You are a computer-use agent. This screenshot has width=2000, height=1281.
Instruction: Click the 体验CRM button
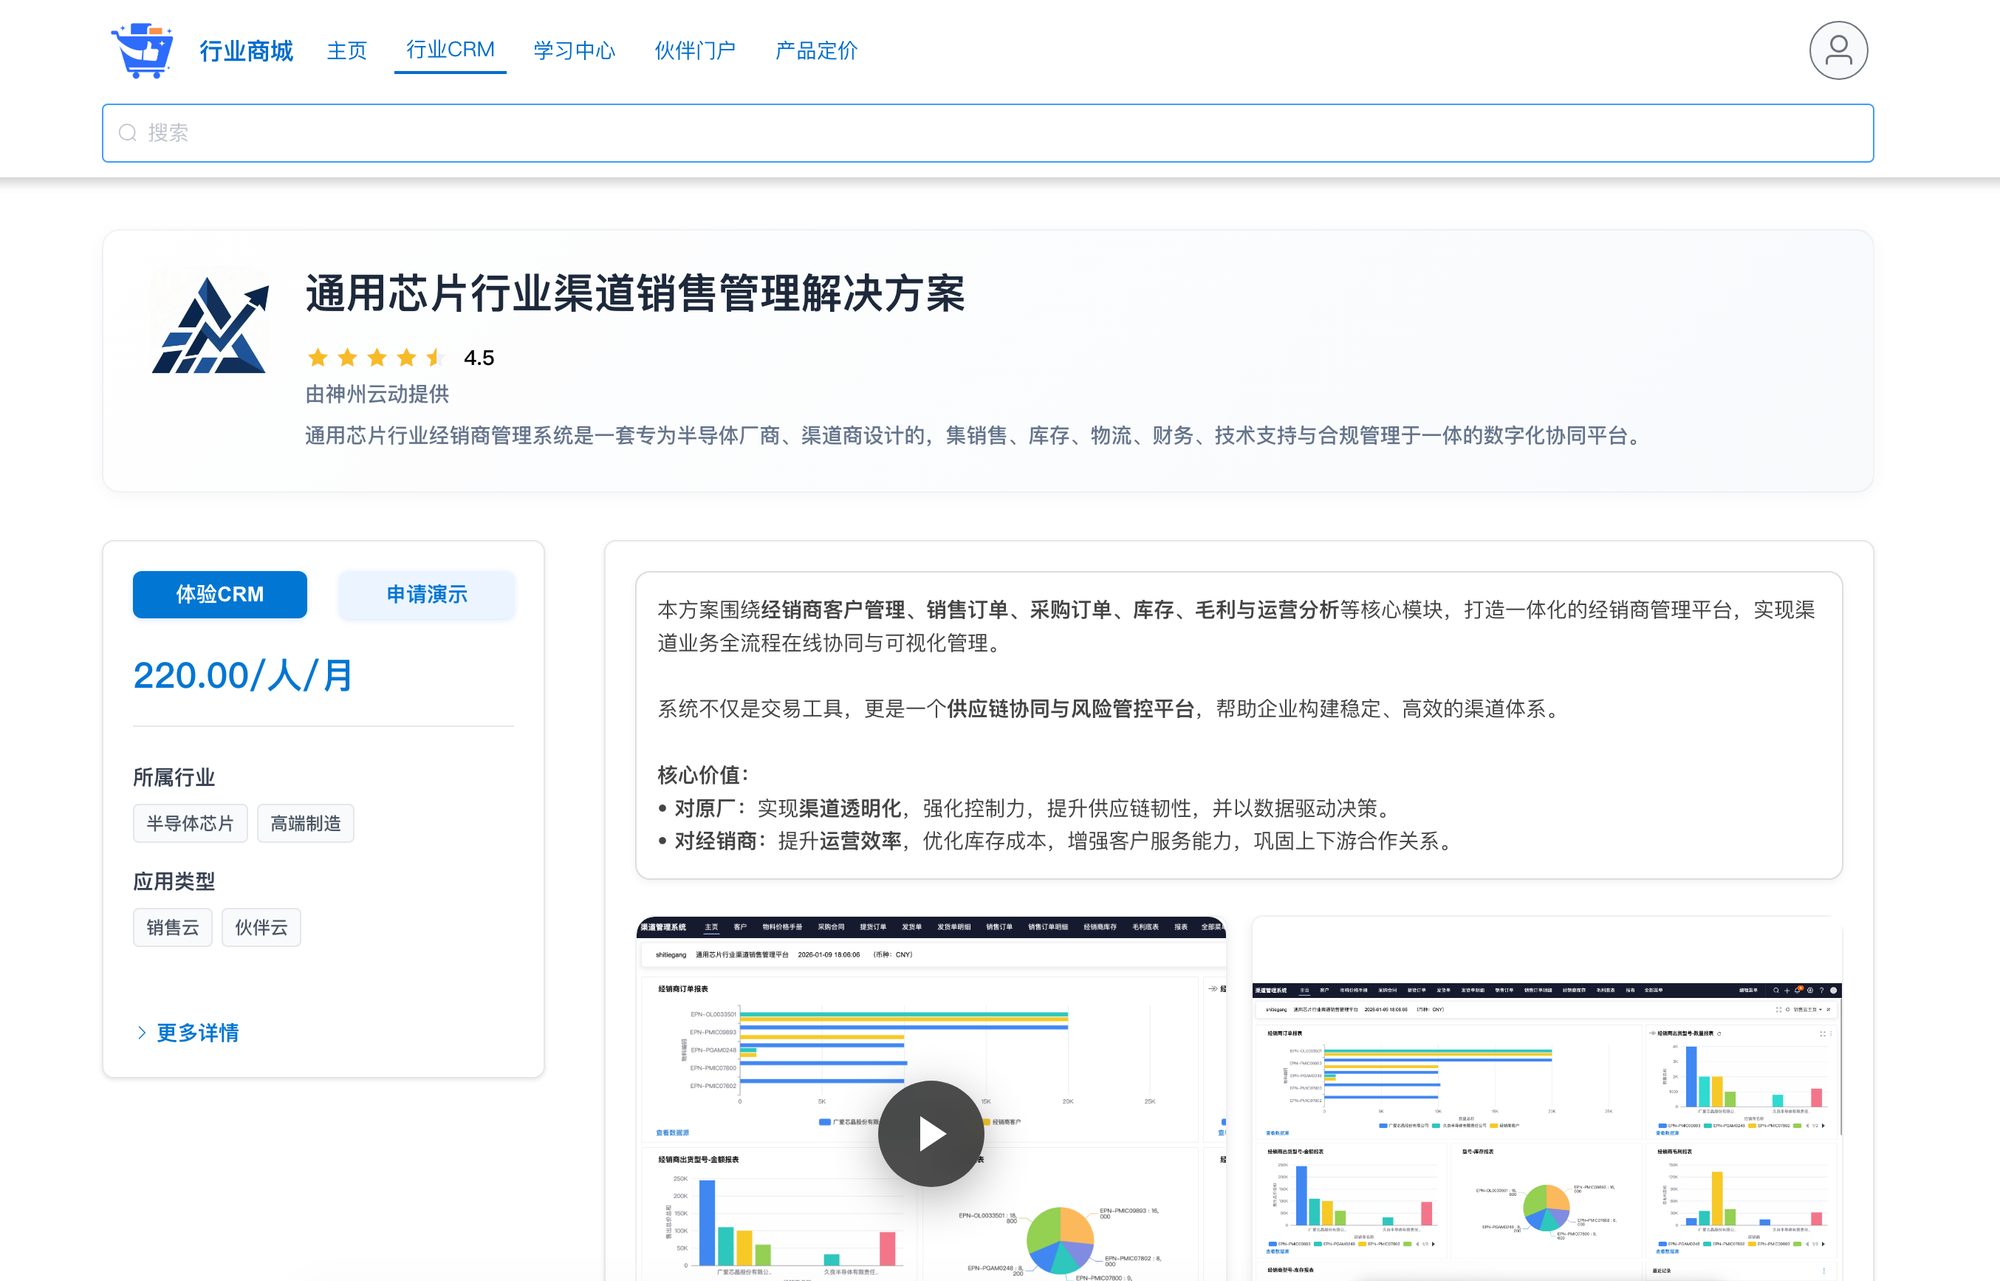[220, 595]
